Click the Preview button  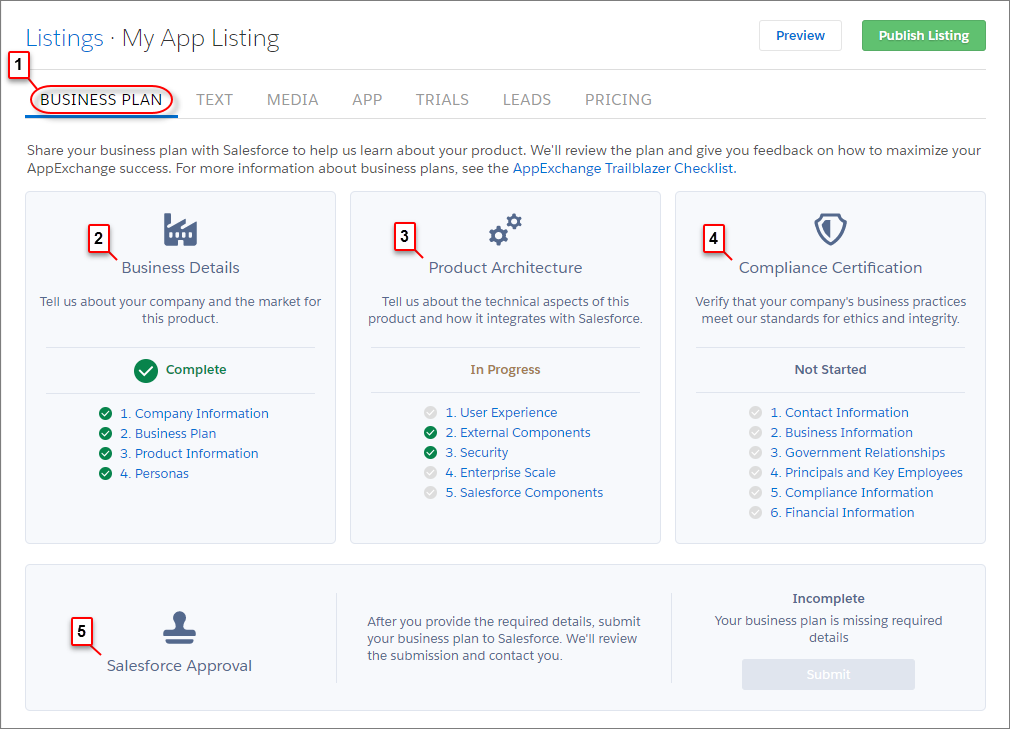800,35
